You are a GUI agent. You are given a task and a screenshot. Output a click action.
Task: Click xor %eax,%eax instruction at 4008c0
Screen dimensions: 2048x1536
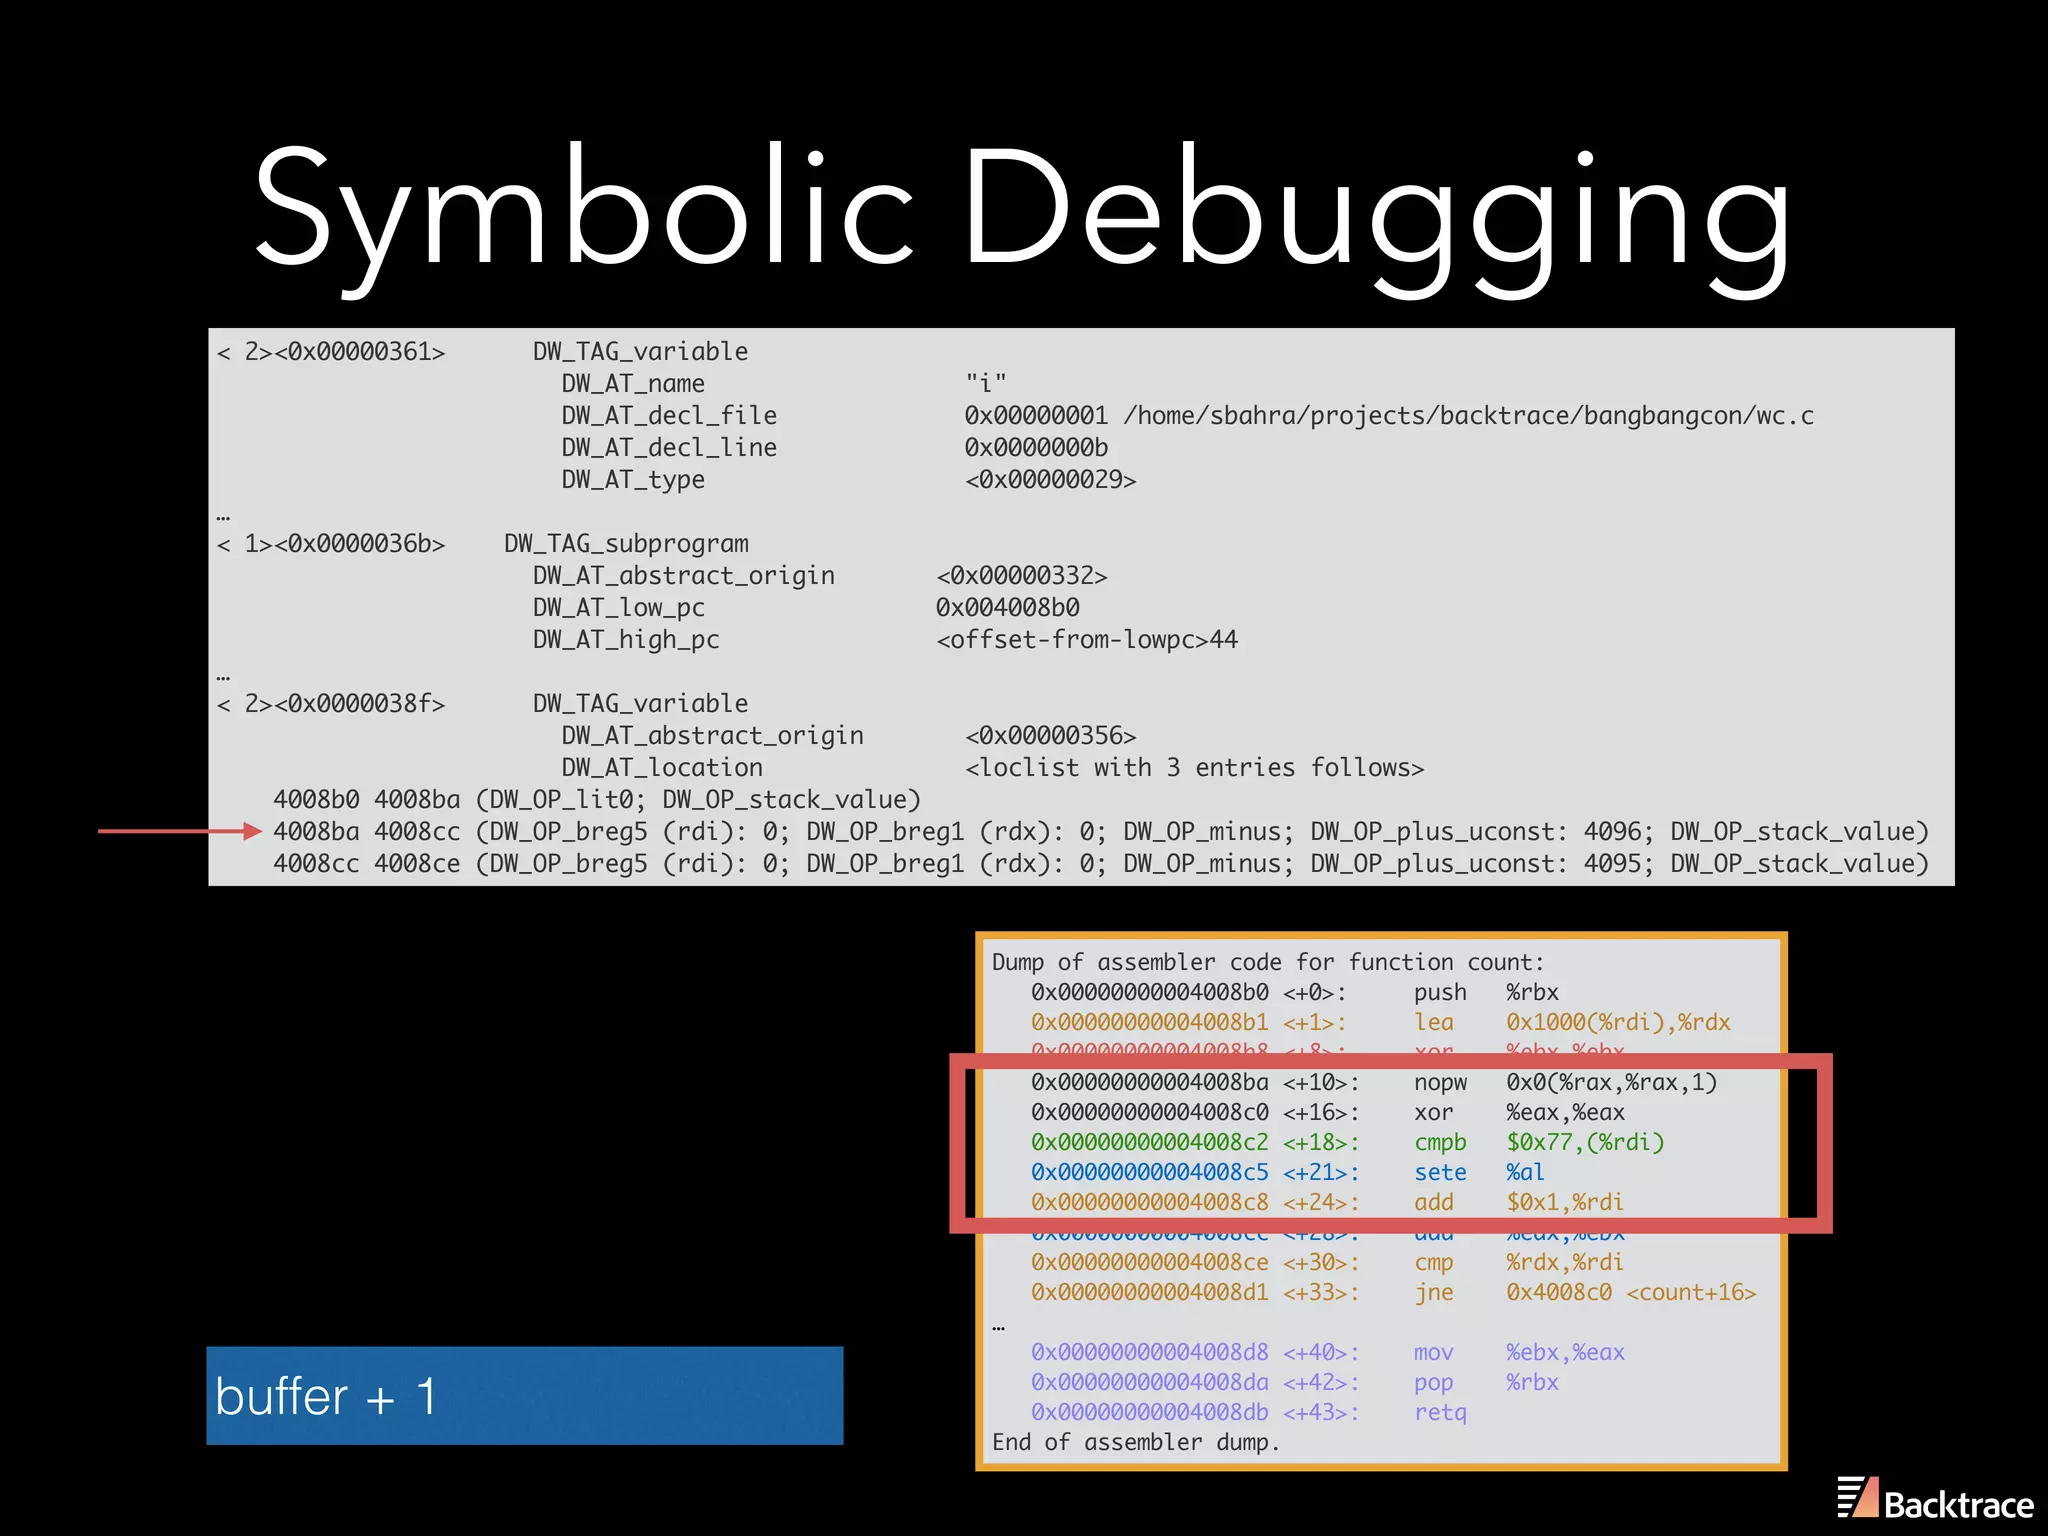coord(1328,1112)
